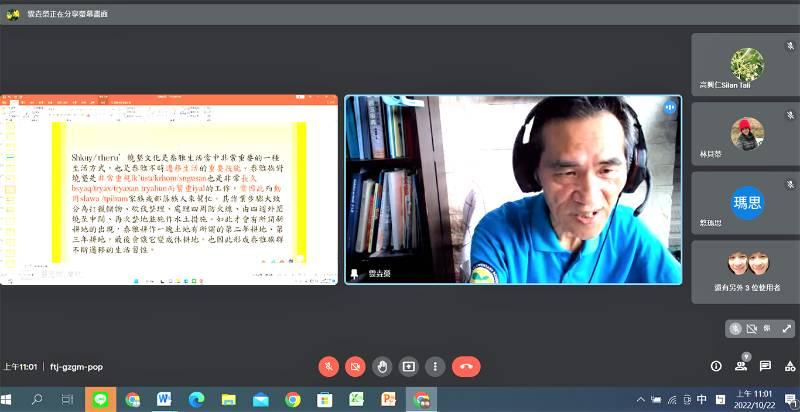Screen dimensions: 800x412
Task: Expand the floating mini toolbar to full screen
Action: 786,329
